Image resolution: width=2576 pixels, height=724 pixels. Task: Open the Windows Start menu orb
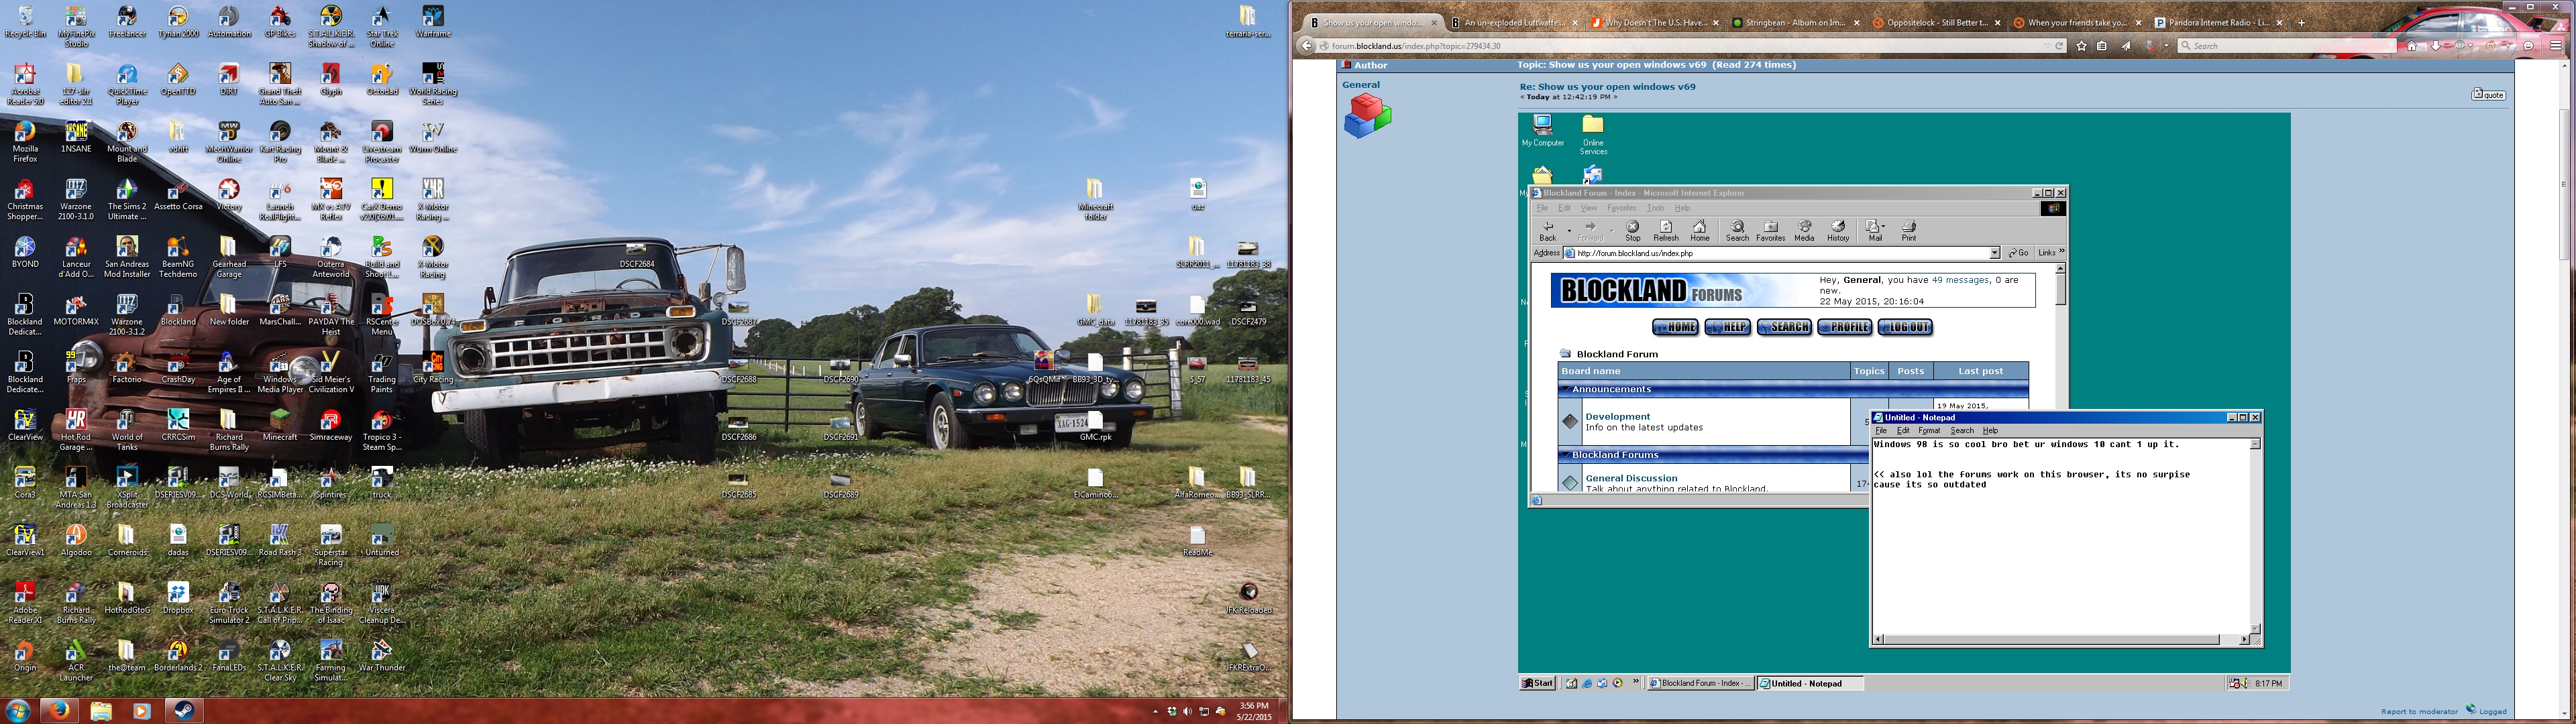pos(18,711)
